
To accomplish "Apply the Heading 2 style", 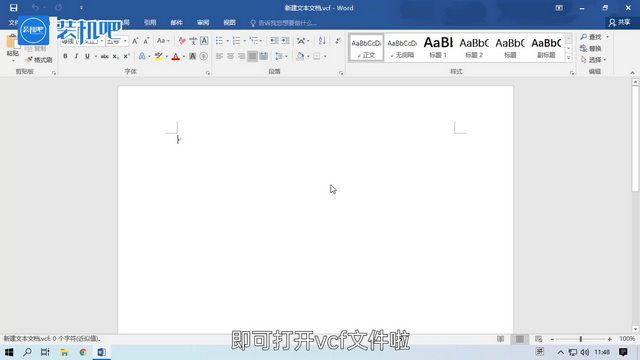I will 474,47.
